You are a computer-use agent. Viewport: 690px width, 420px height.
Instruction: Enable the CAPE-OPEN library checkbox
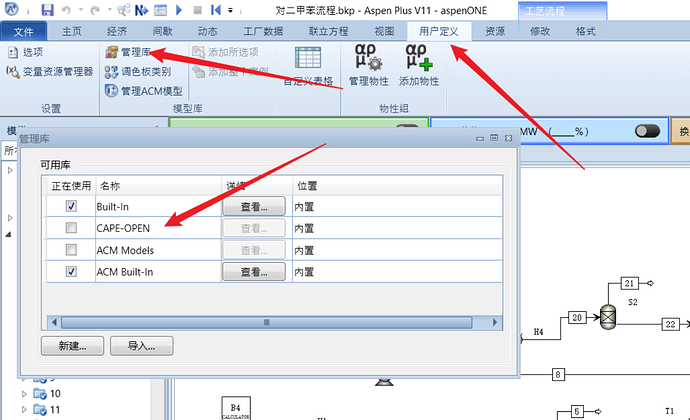pyautogui.click(x=71, y=228)
